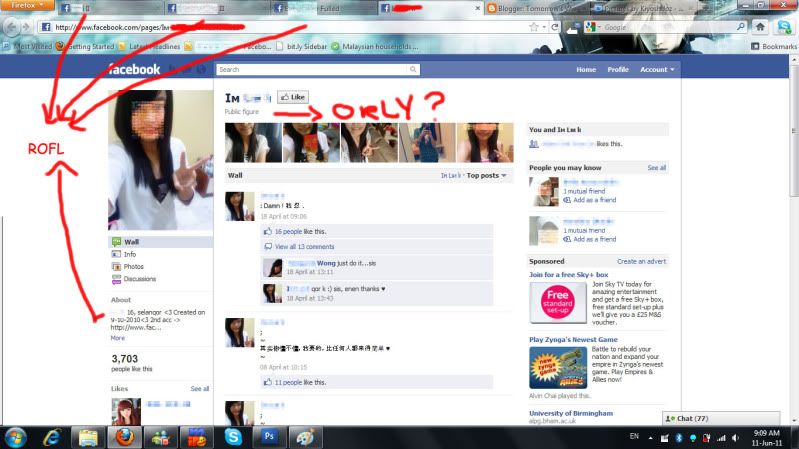This screenshot has height=449, width=799.
Task: Open the bit.ly Sidebar bookmark
Action: [301, 46]
